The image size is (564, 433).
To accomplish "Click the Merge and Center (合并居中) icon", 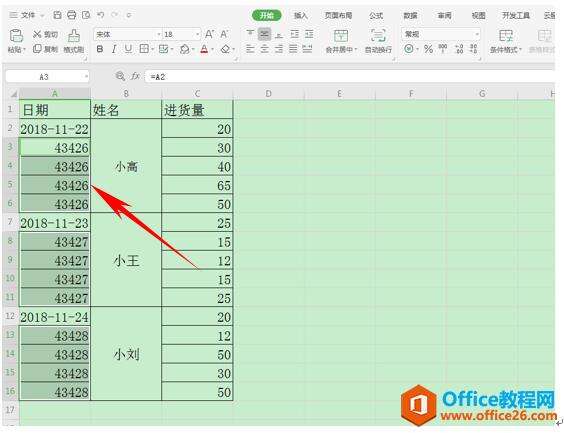I will point(341,36).
